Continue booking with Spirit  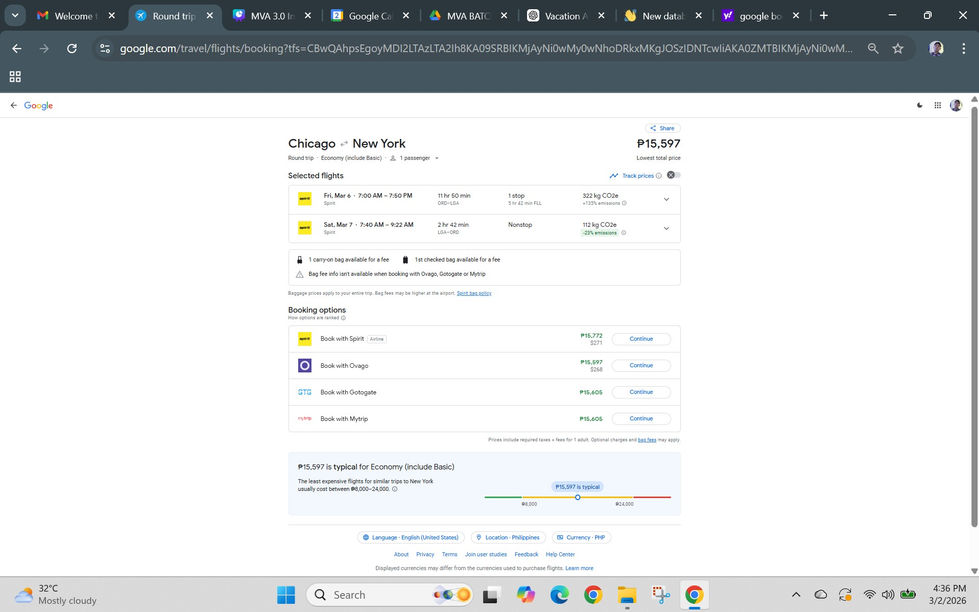pos(641,338)
